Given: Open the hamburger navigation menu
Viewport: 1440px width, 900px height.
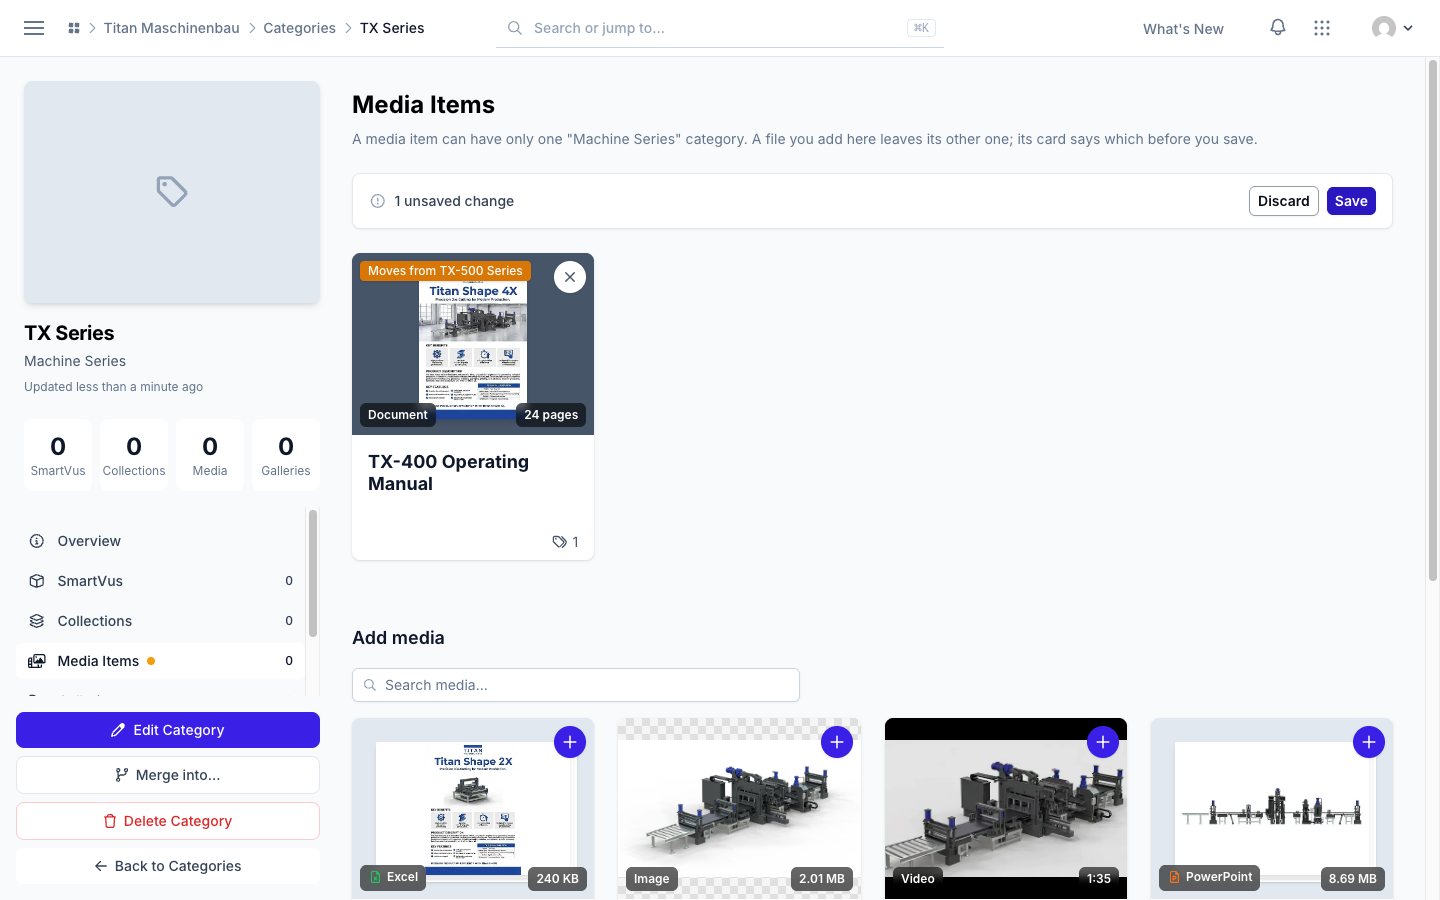Looking at the screenshot, I should [x=34, y=28].
